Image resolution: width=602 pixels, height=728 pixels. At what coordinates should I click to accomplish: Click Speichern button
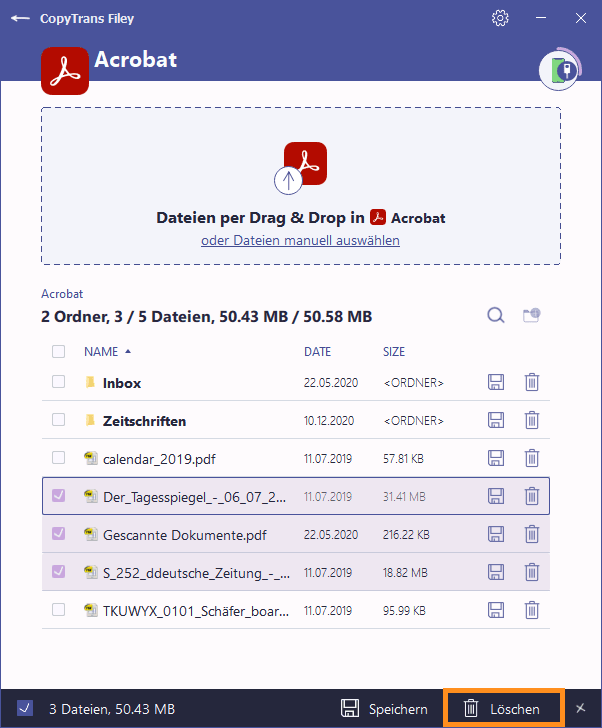coord(384,709)
